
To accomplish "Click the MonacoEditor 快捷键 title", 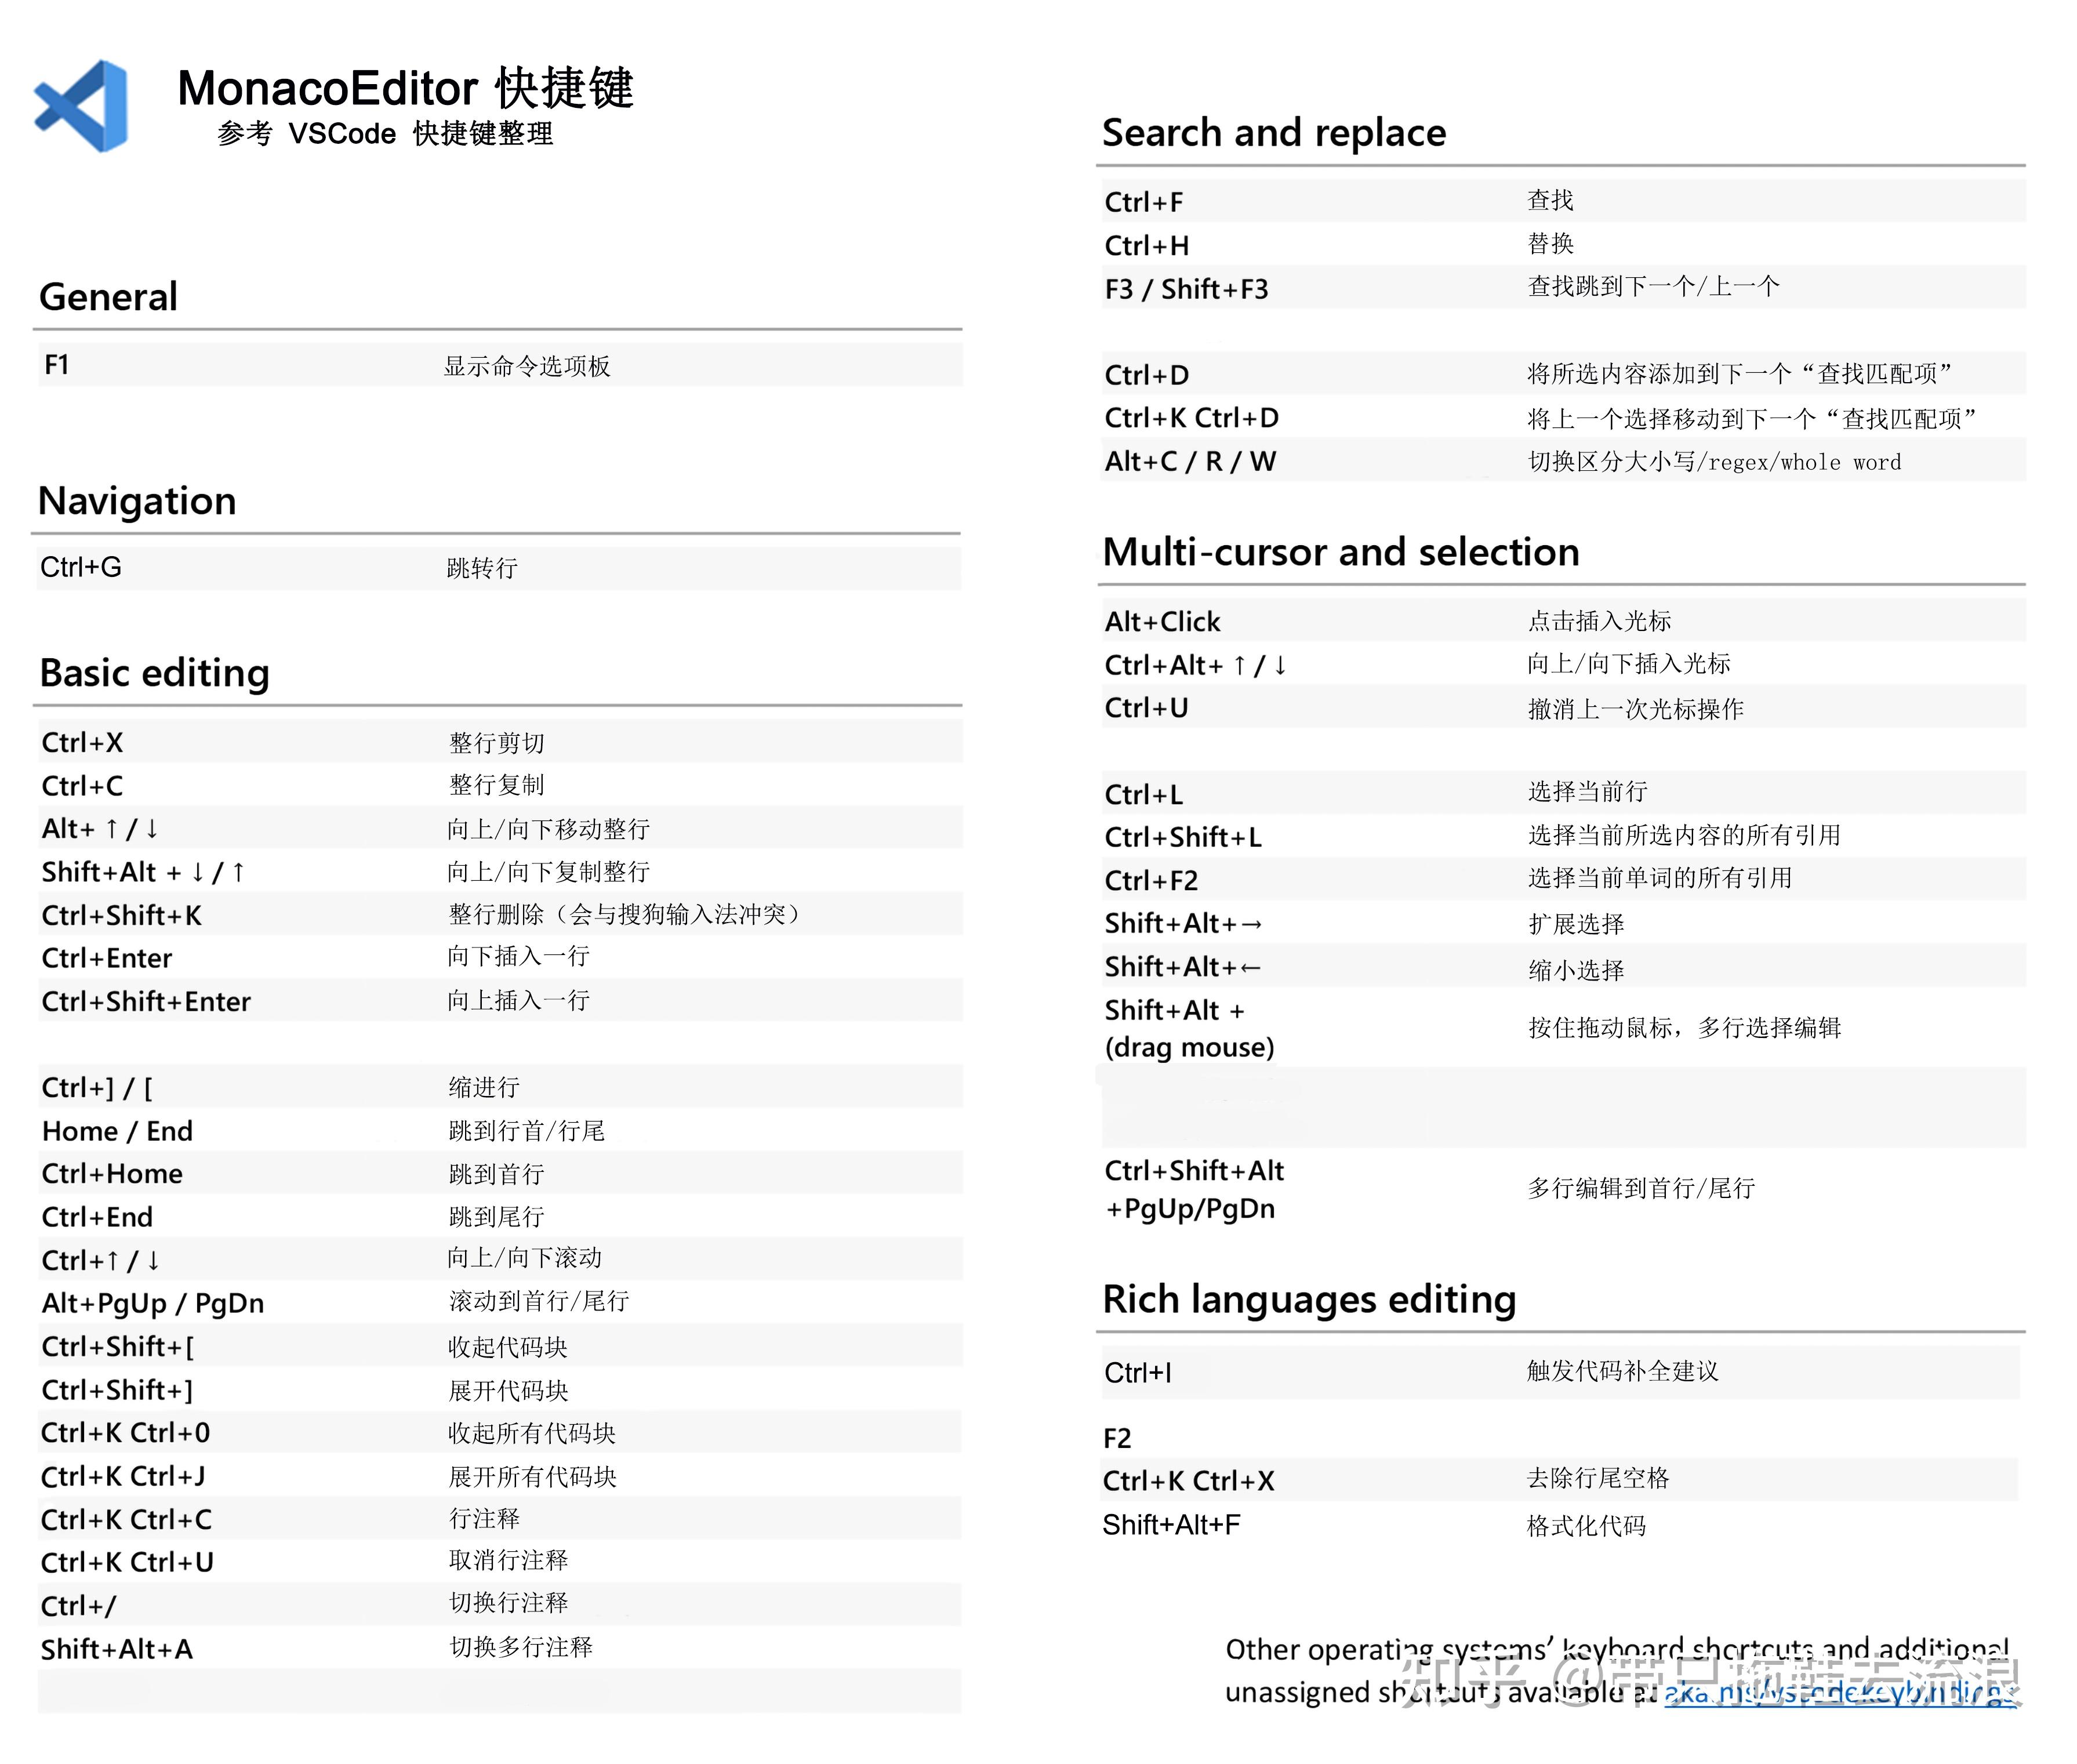I will 405,88.
